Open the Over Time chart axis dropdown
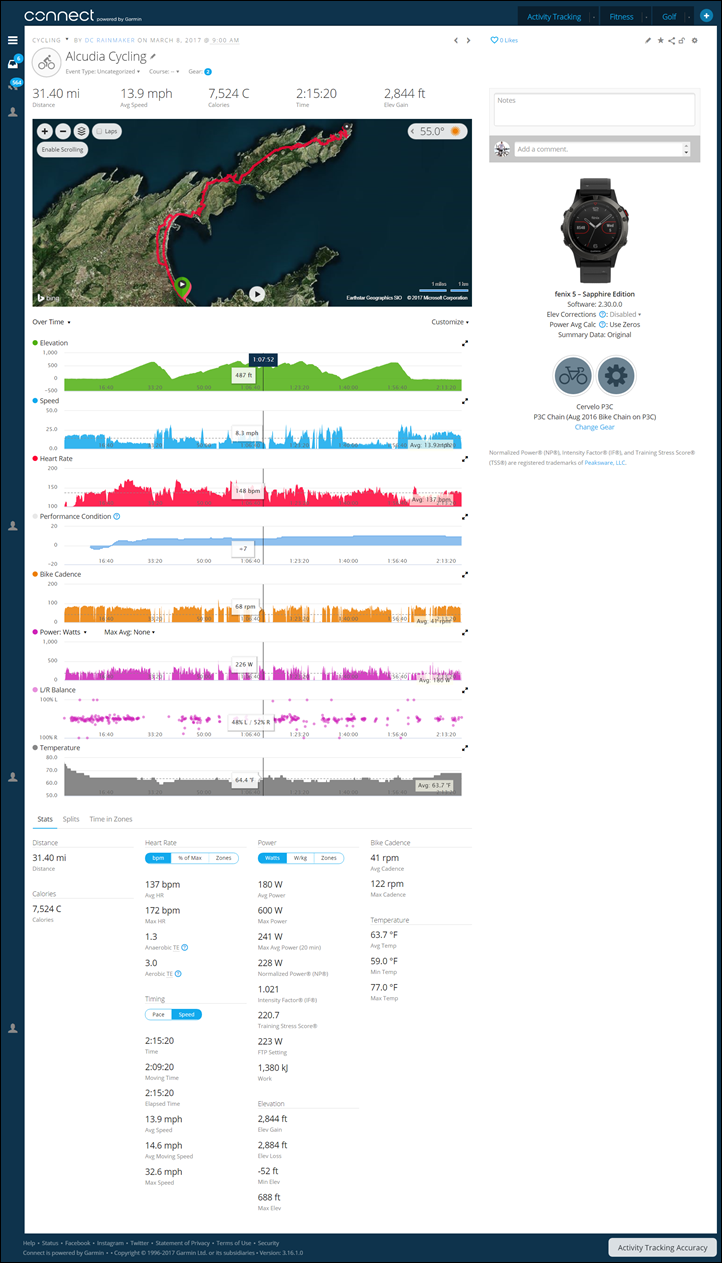 tap(51, 322)
